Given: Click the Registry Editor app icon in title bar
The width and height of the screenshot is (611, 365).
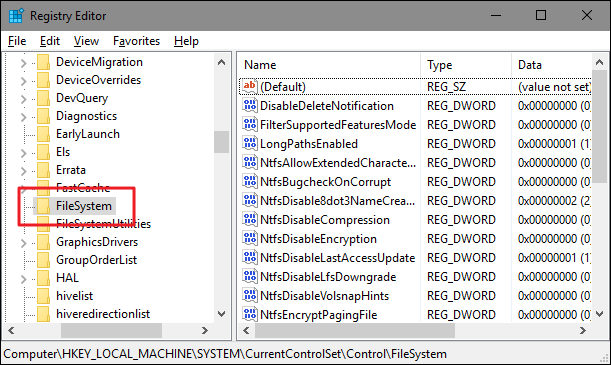Looking at the screenshot, I should pyautogui.click(x=16, y=16).
